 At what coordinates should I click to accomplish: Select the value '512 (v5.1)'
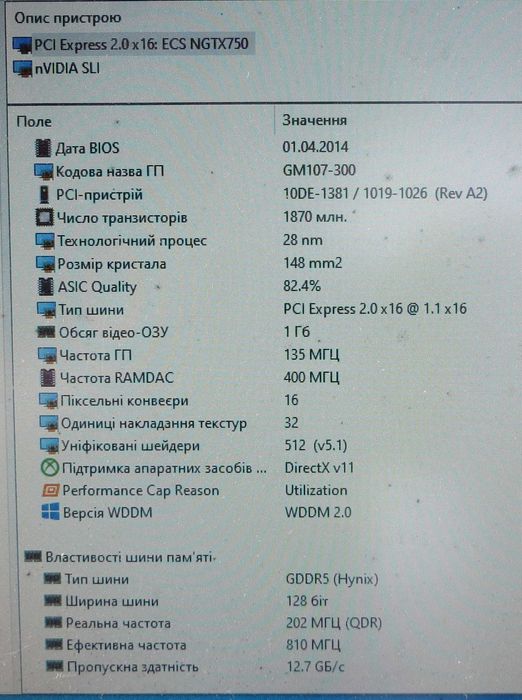coord(316,445)
